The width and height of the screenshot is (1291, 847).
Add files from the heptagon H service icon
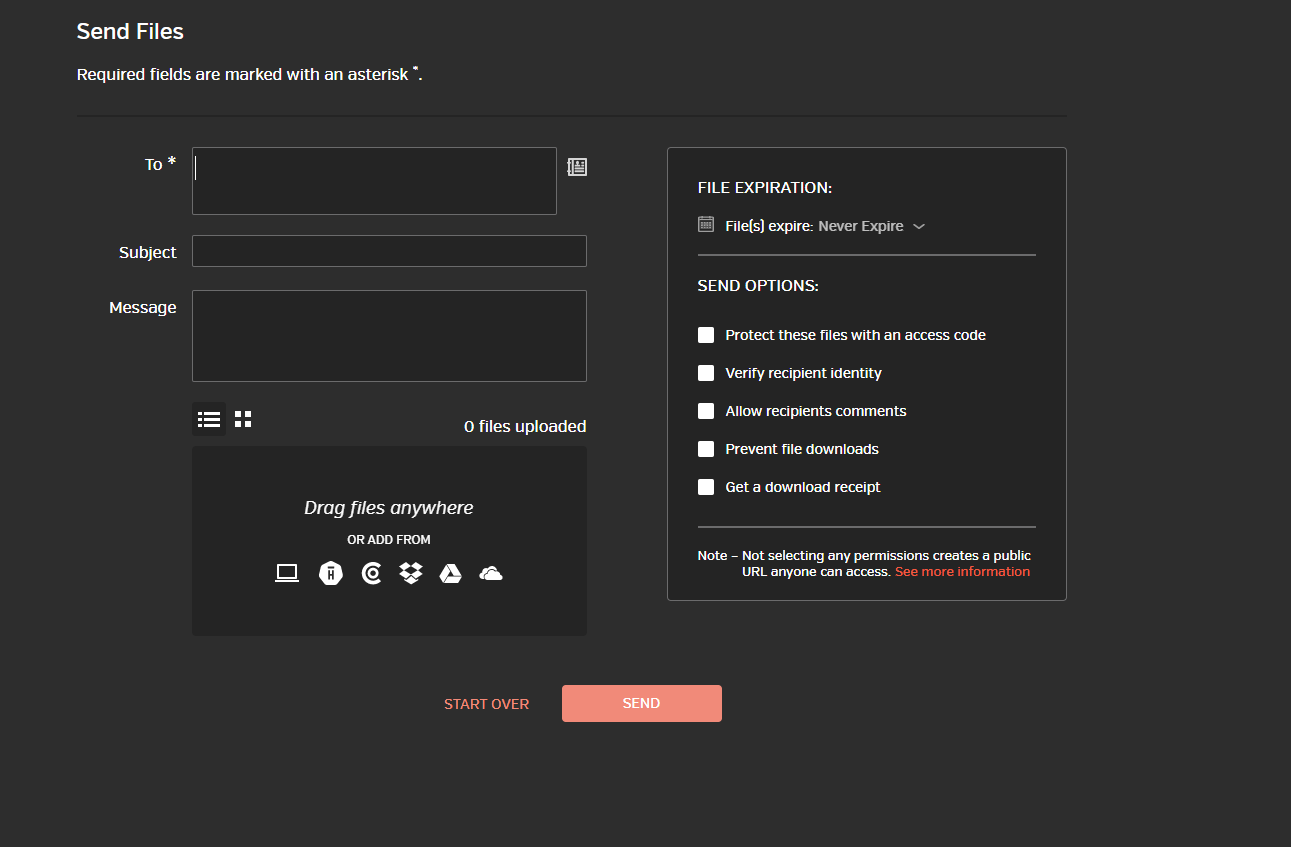(330, 573)
